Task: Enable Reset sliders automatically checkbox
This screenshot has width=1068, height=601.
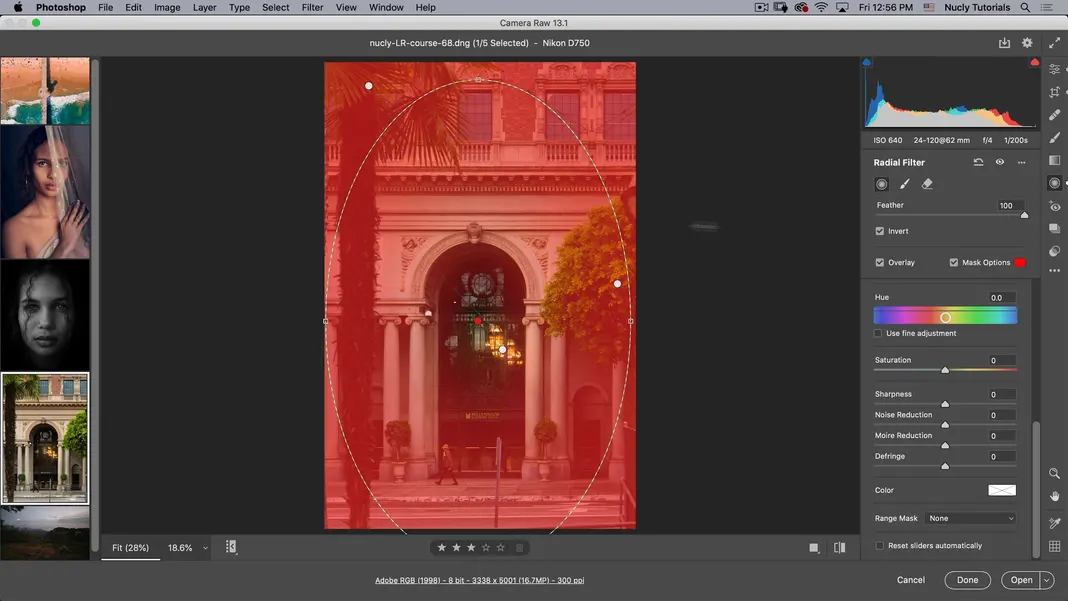Action: (879, 546)
